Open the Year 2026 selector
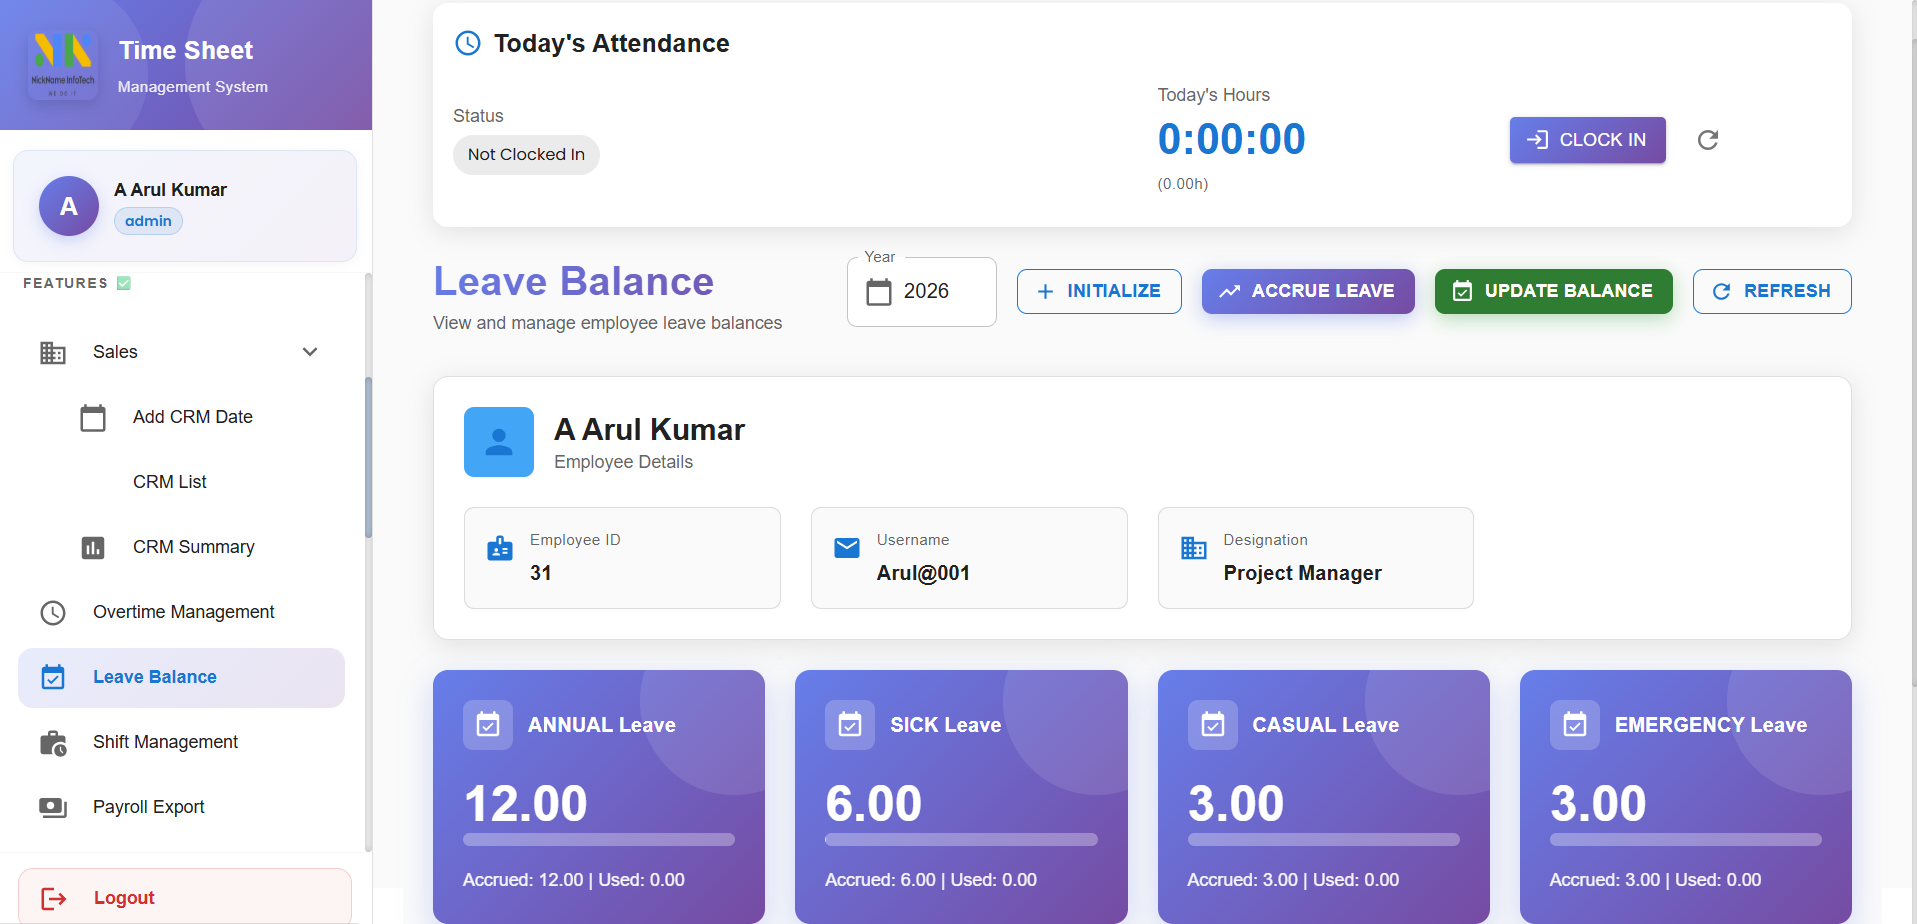The image size is (1917, 924). (x=926, y=291)
